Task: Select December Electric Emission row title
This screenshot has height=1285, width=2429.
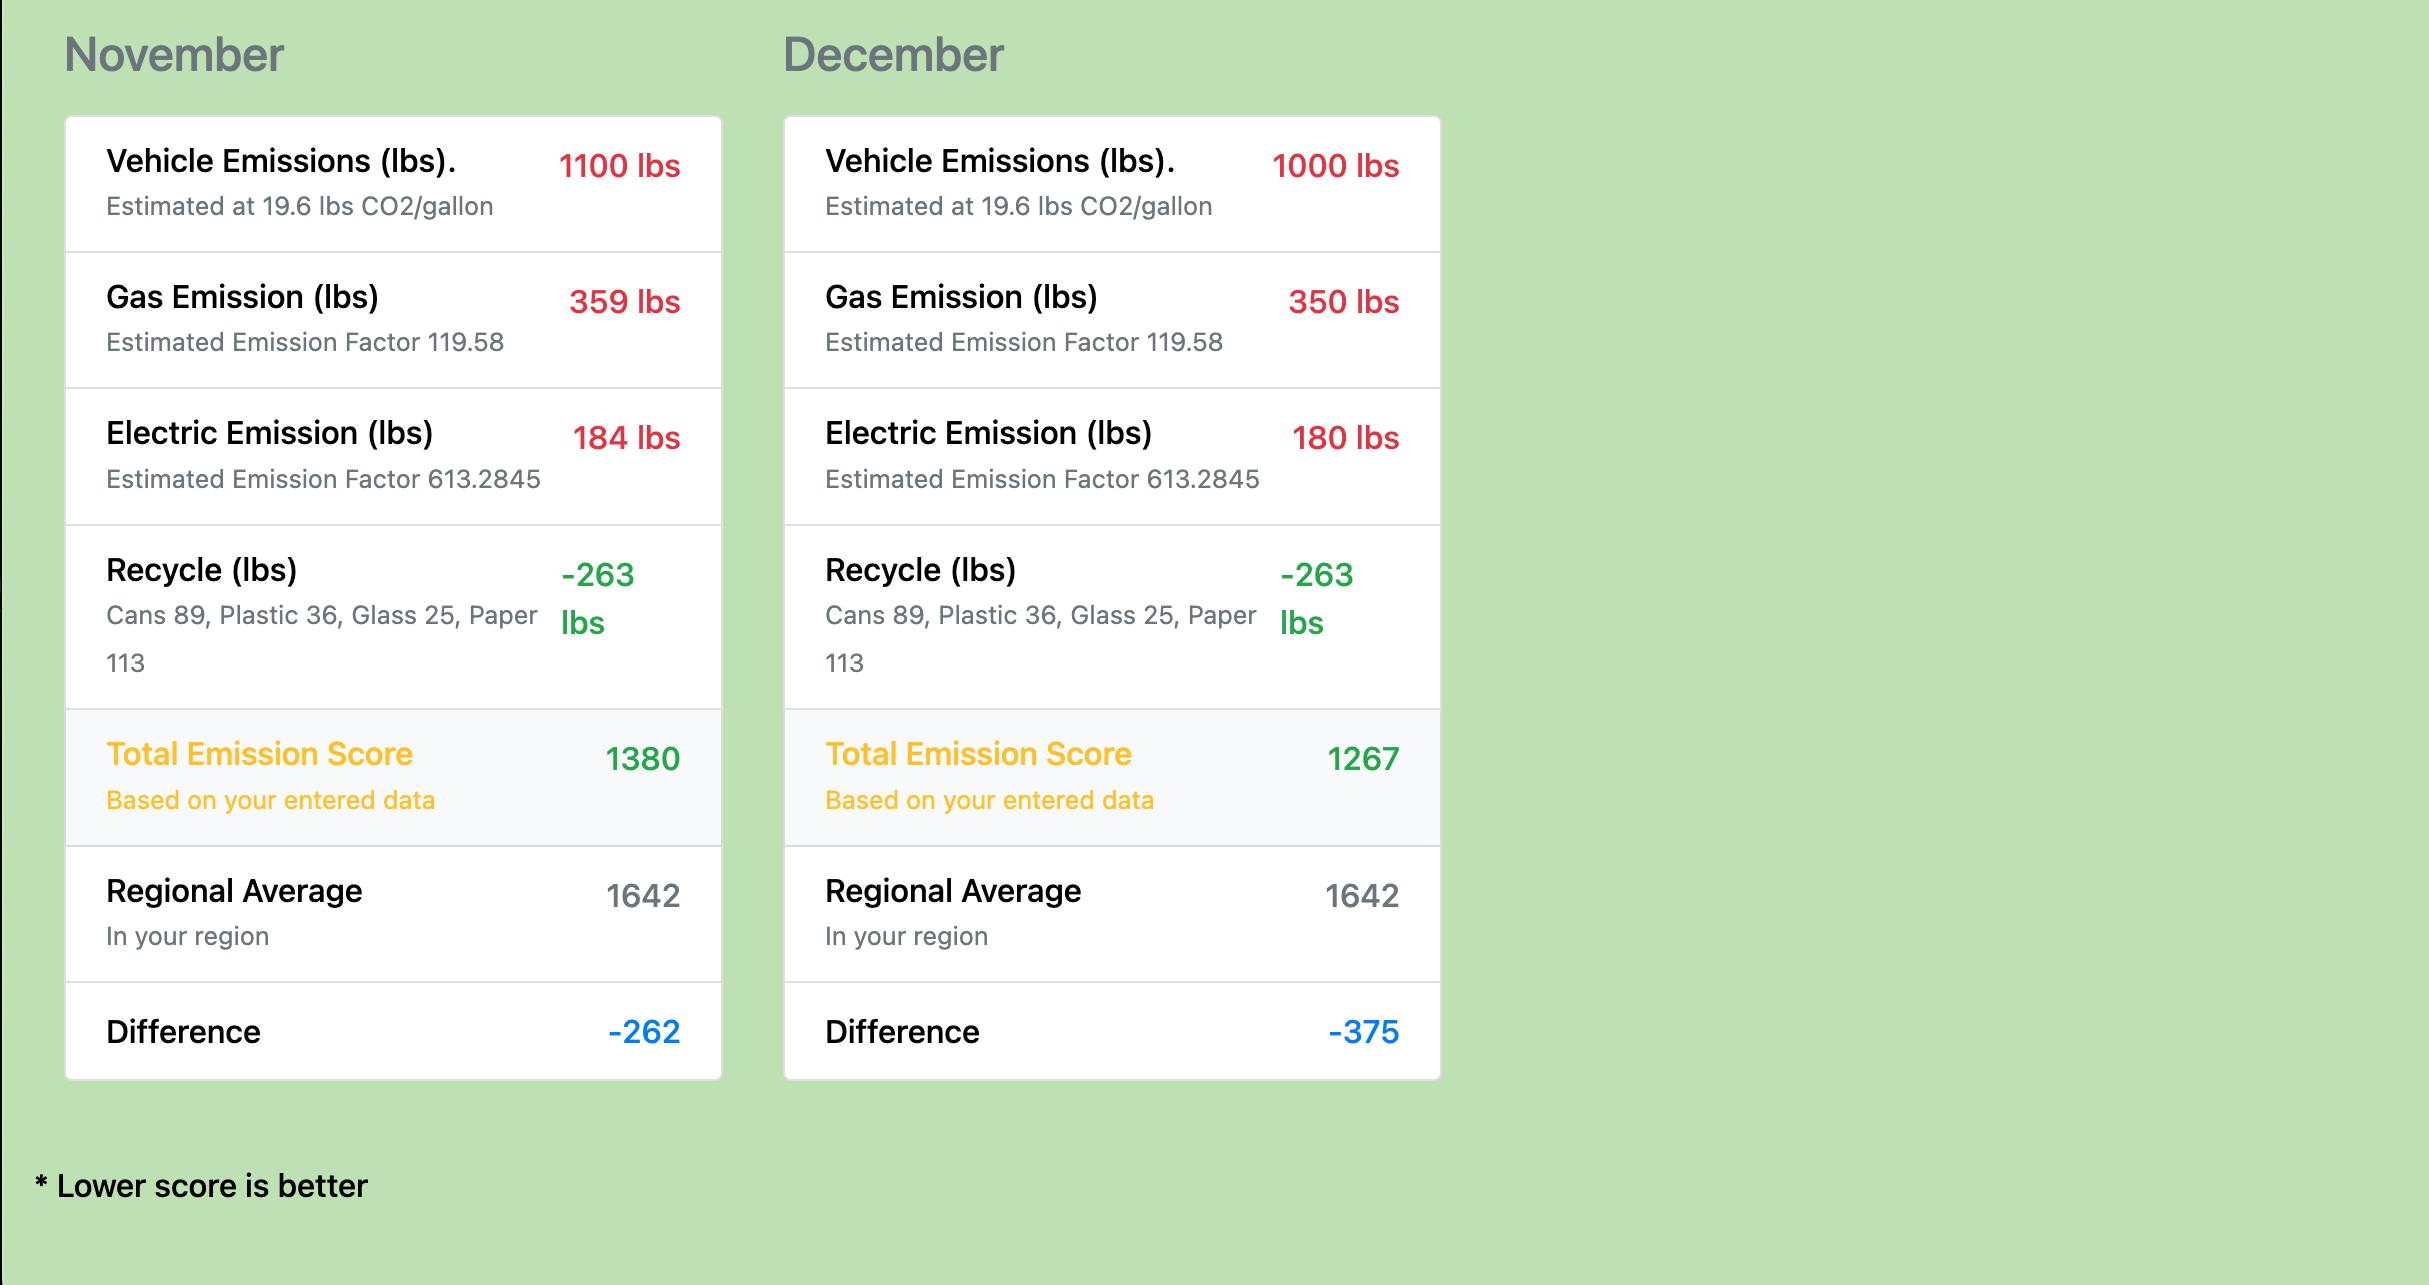Action: click(x=988, y=433)
